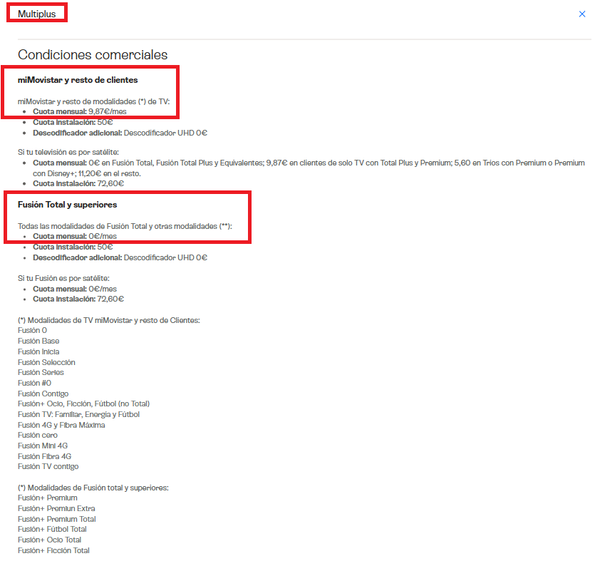600x564 pixels.
Task: Select the Fusión Total y superiores heading
Action: [x=67, y=205]
